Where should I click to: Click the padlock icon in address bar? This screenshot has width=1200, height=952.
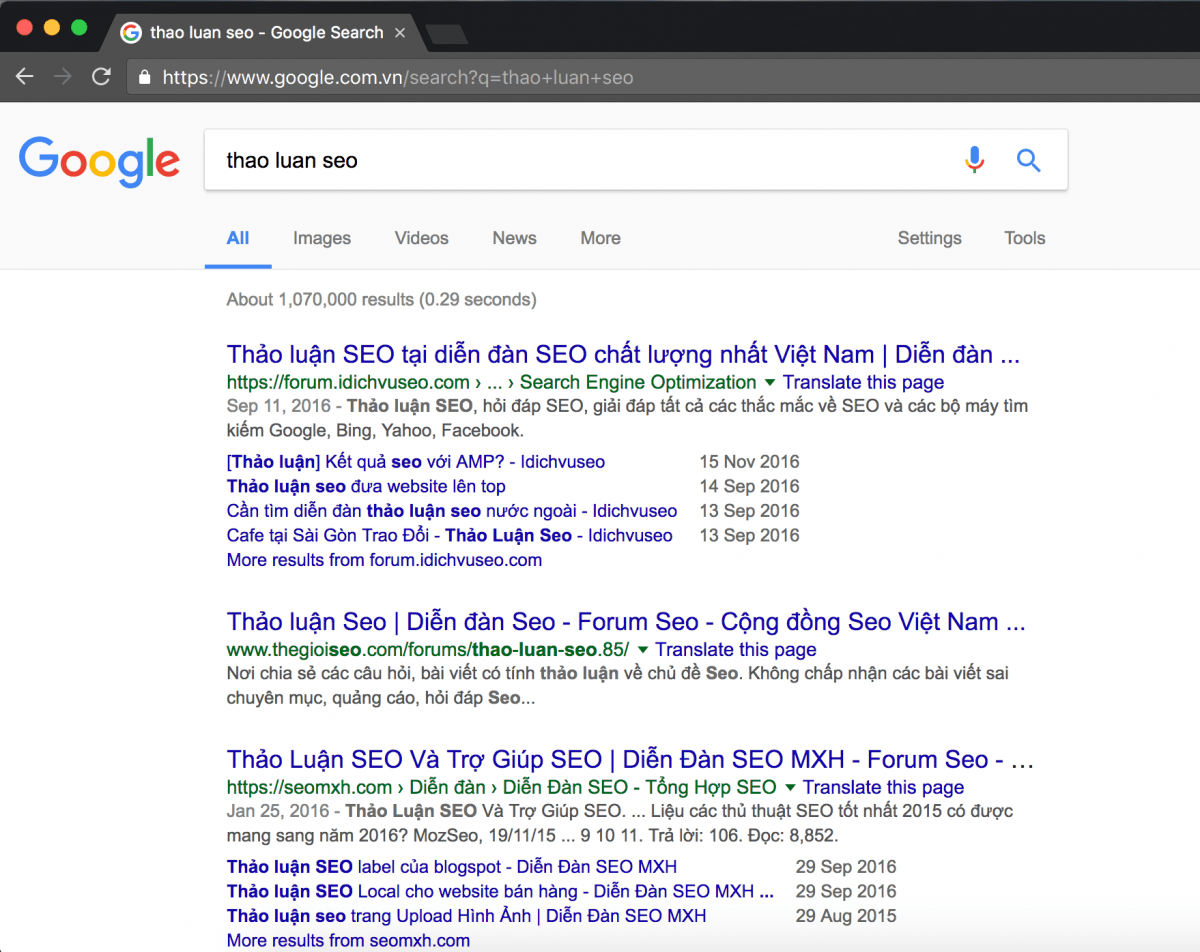[x=145, y=77]
